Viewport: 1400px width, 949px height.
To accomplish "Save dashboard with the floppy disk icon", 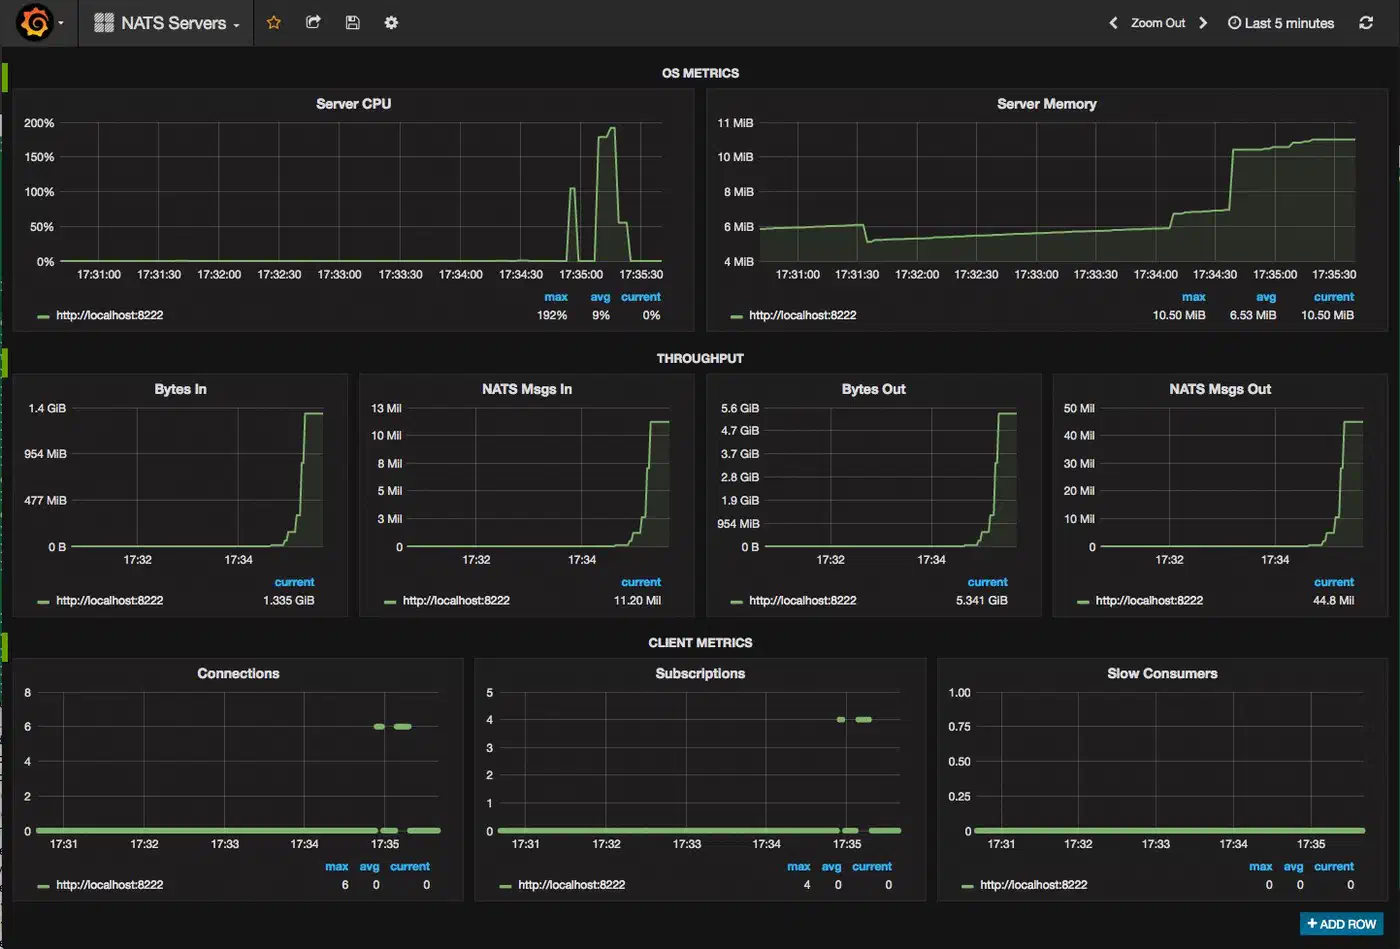I will click(352, 22).
